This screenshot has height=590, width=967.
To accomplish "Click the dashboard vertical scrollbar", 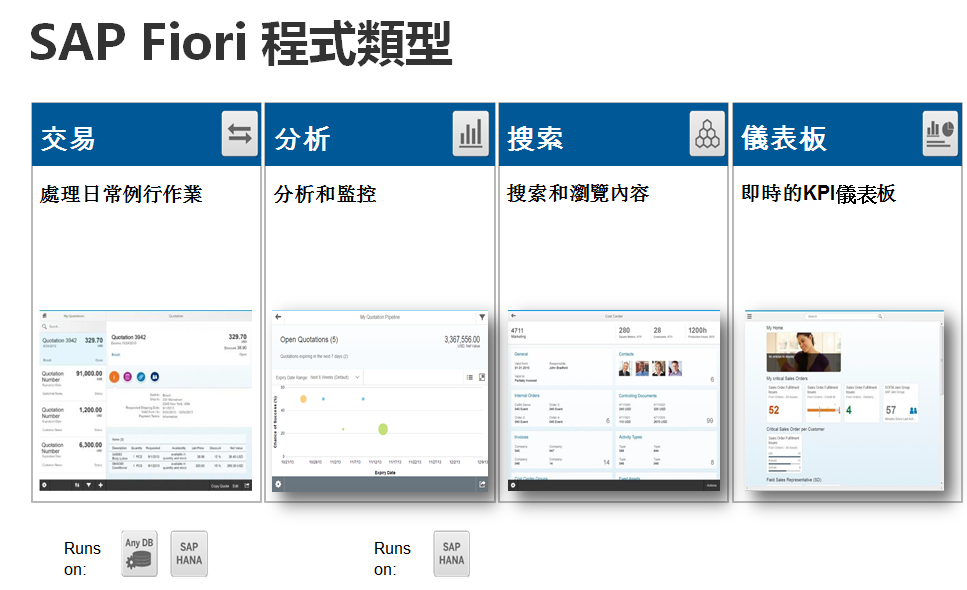I will point(941,404).
